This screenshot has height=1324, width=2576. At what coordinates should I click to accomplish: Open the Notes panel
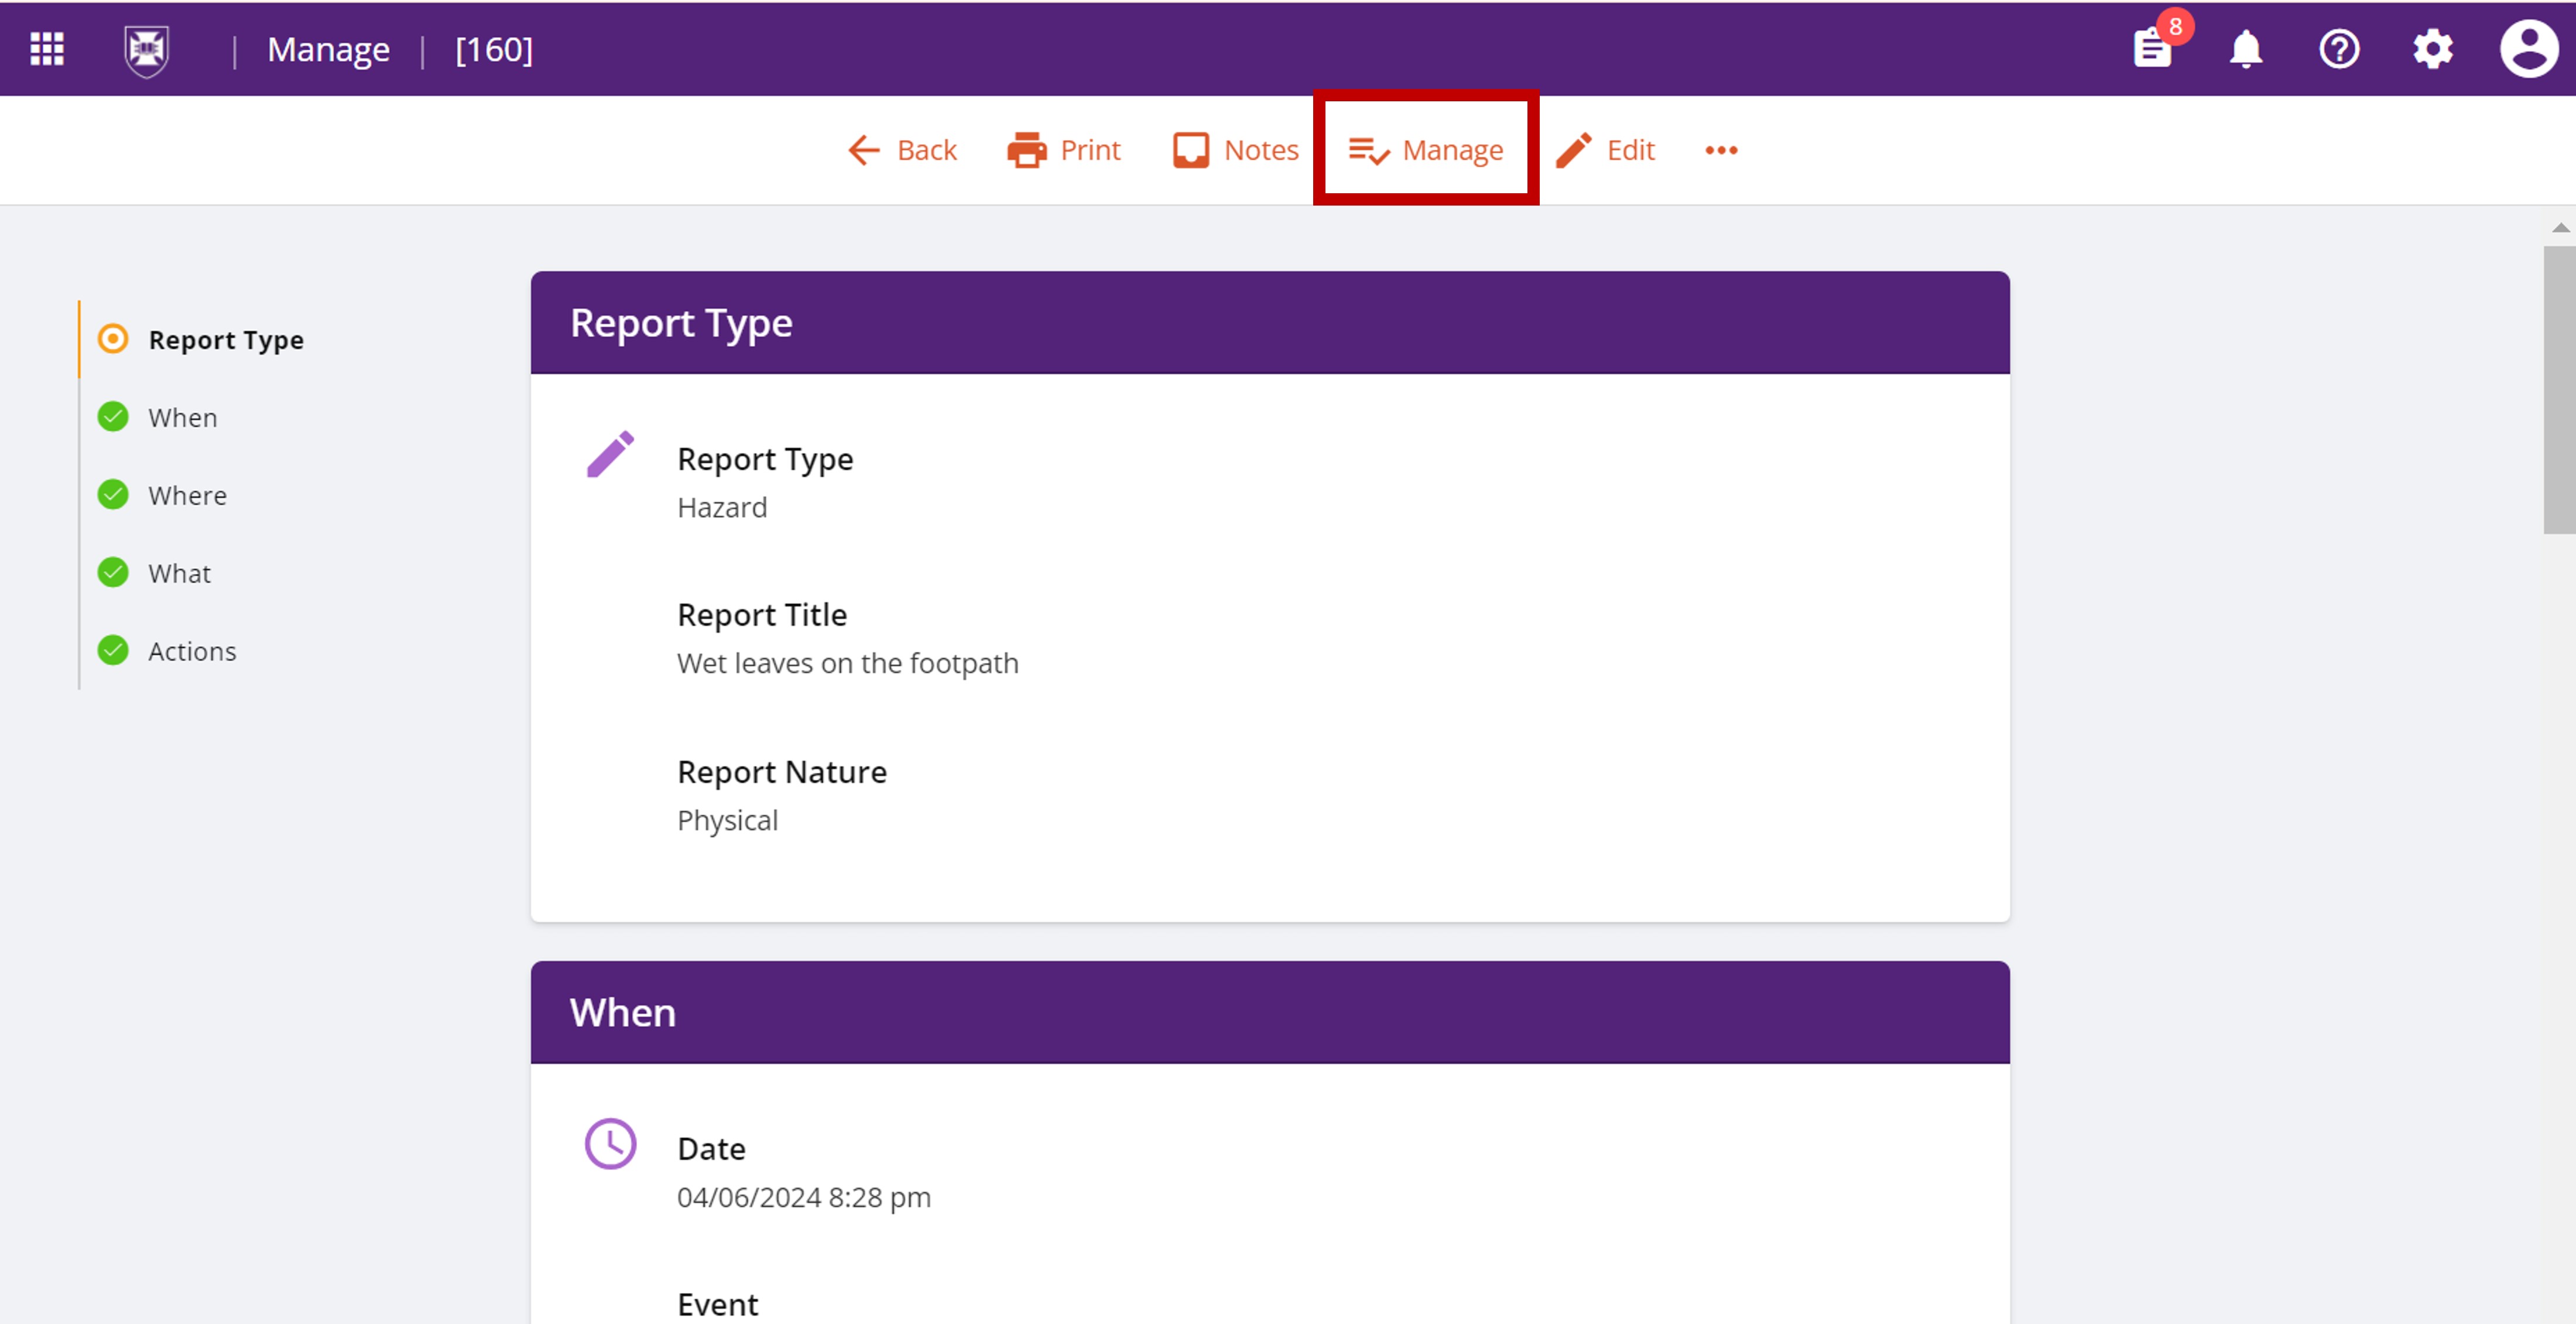[x=1236, y=150]
